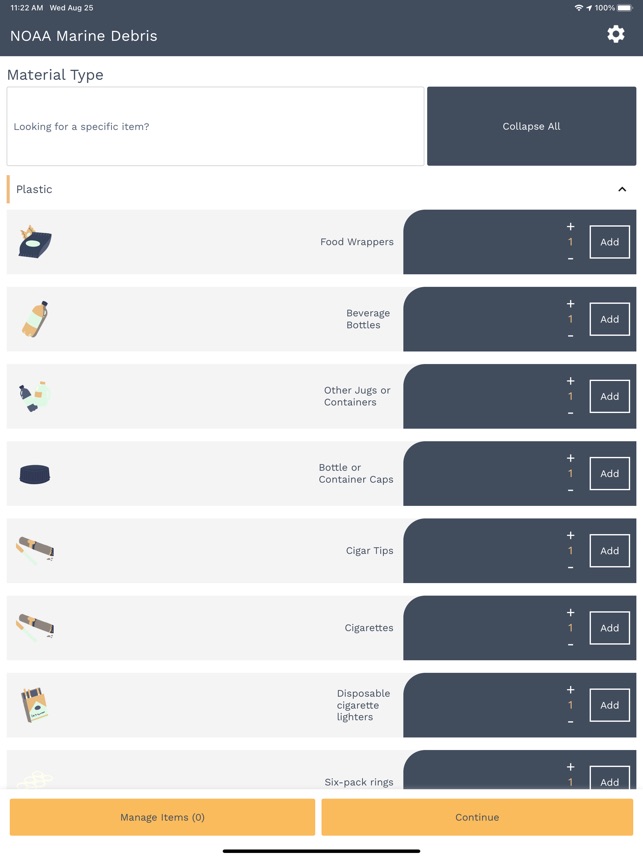Increase the Cigar Tips quantity
Screen dimensions: 643x858
[x=570, y=535]
